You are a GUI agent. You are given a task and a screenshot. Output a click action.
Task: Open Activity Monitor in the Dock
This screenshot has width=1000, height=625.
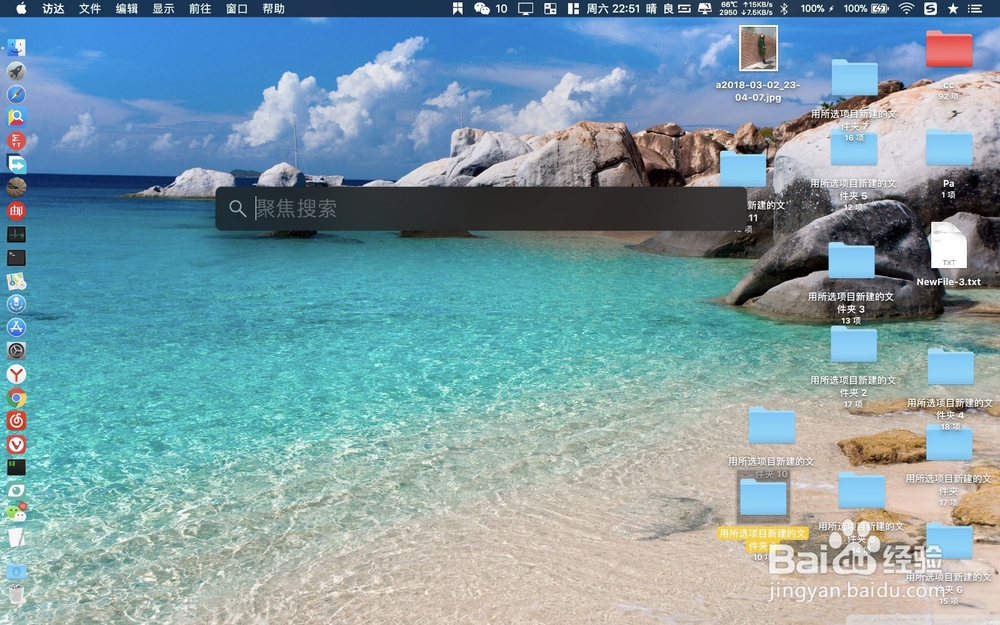(x=17, y=234)
